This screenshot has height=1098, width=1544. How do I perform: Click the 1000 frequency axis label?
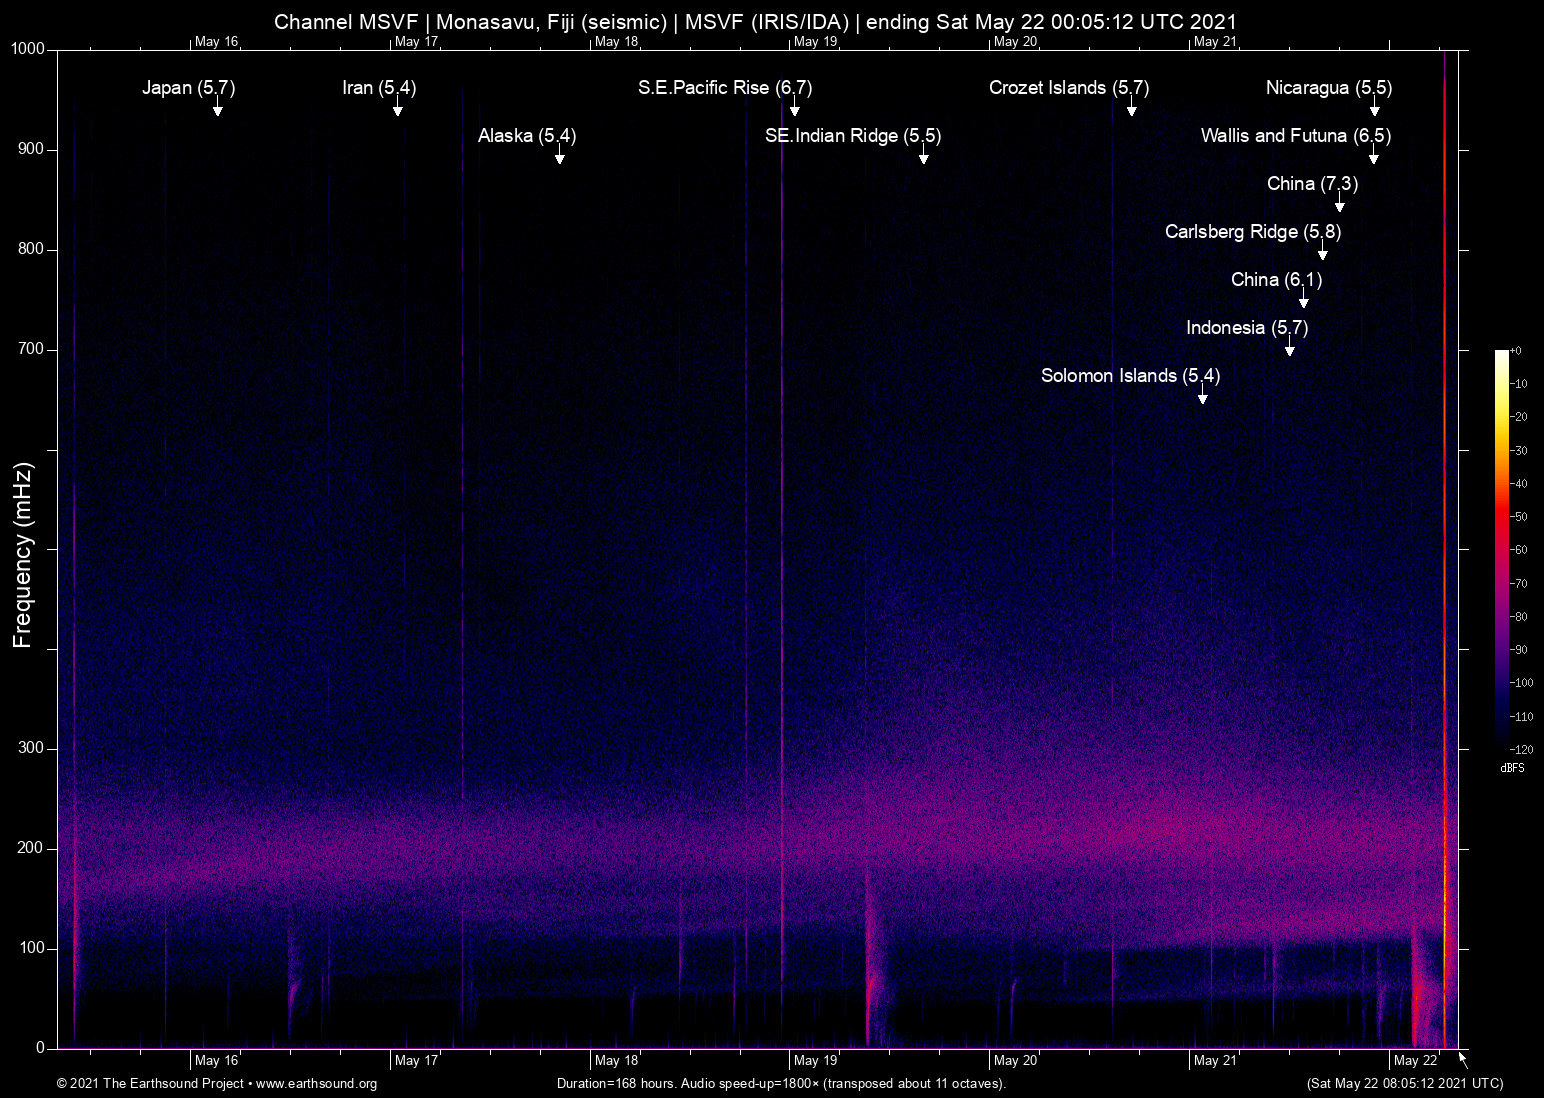coord(28,49)
